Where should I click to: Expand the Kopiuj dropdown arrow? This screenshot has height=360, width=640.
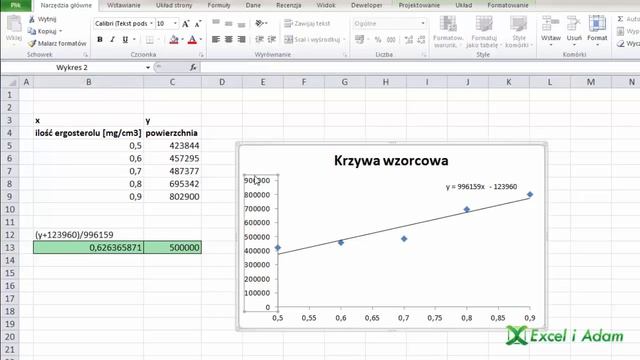click(x=60, y=31)
